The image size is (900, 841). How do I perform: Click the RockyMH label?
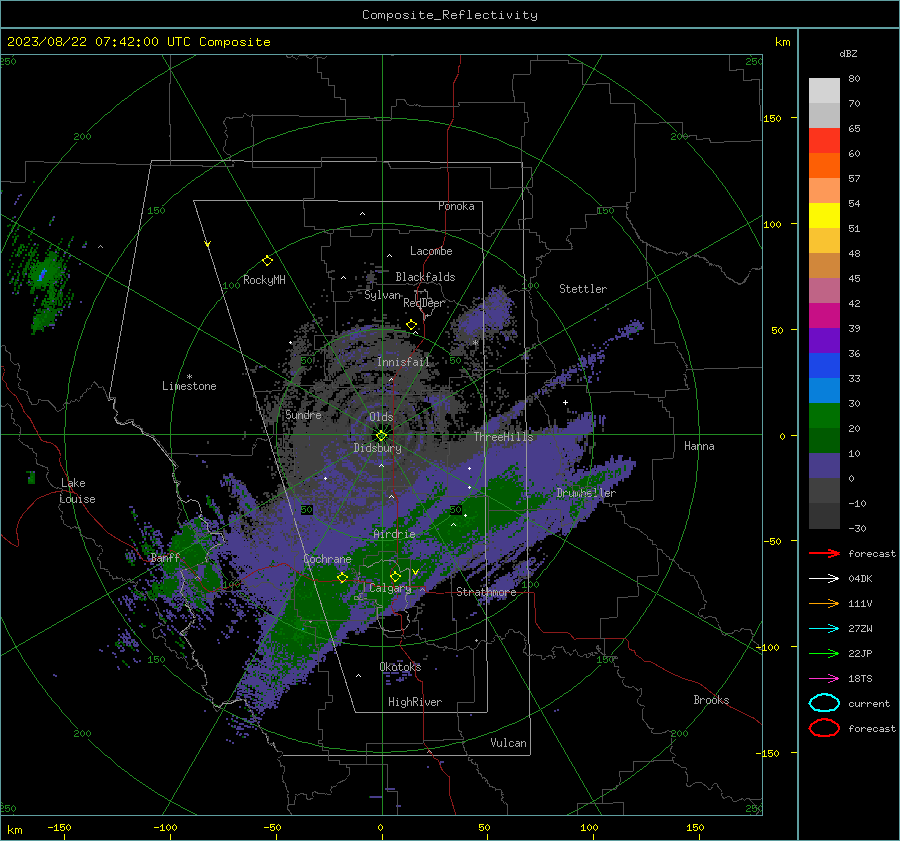pyautogui.click(x=264, y=280)
